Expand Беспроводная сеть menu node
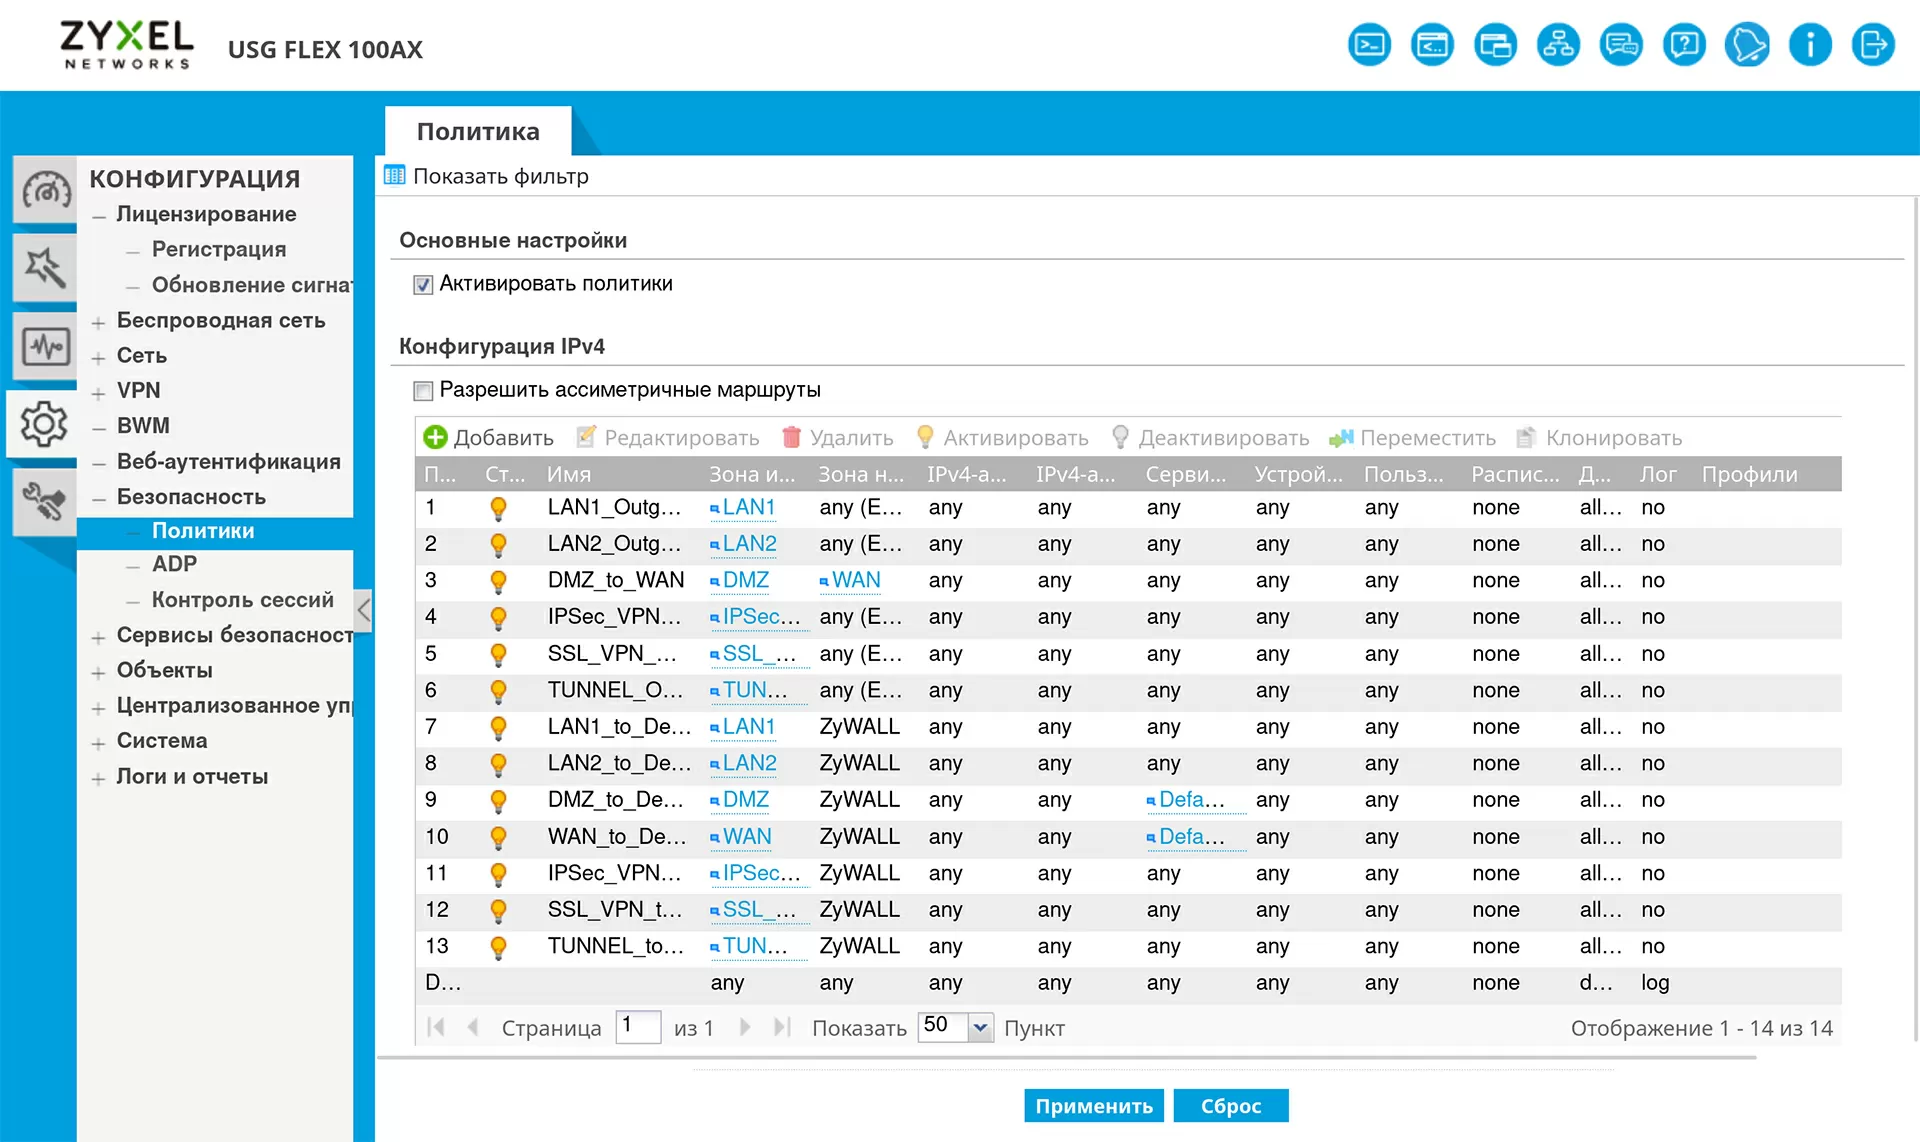This screenshot has height=1142, width=1920. click(x=98, y=322)
